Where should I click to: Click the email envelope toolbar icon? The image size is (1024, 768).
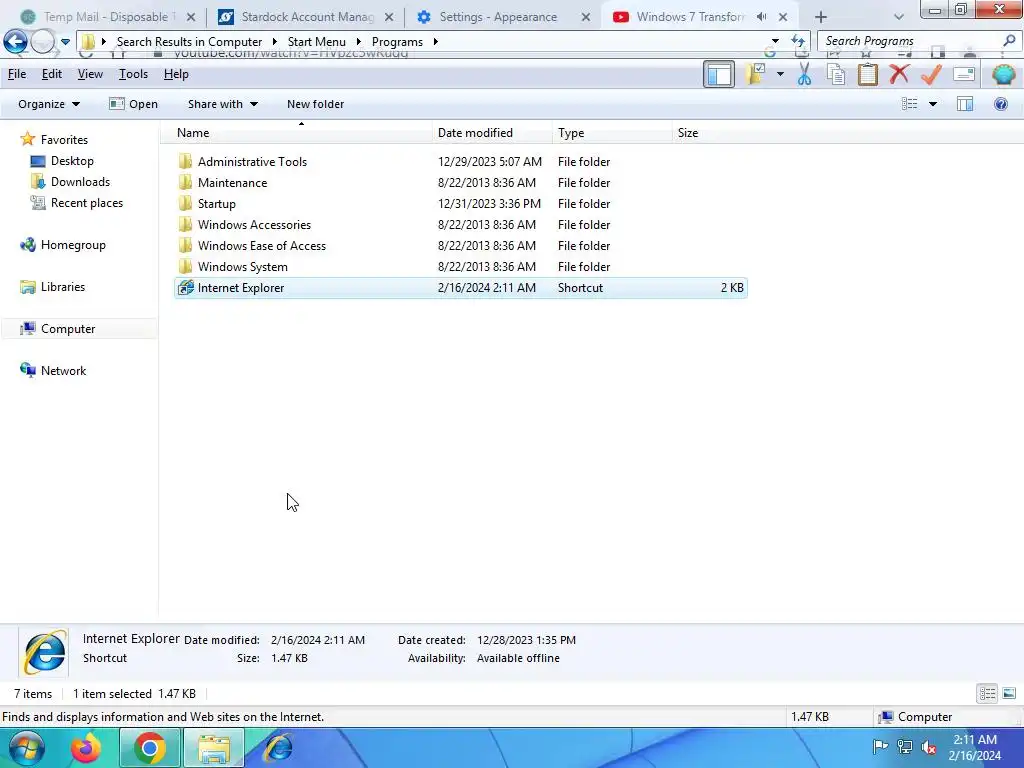point(964,74)
